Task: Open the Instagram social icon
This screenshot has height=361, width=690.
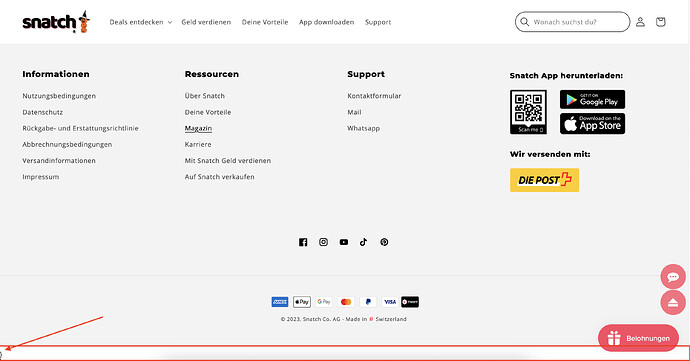Action: [x=323, y=242]
